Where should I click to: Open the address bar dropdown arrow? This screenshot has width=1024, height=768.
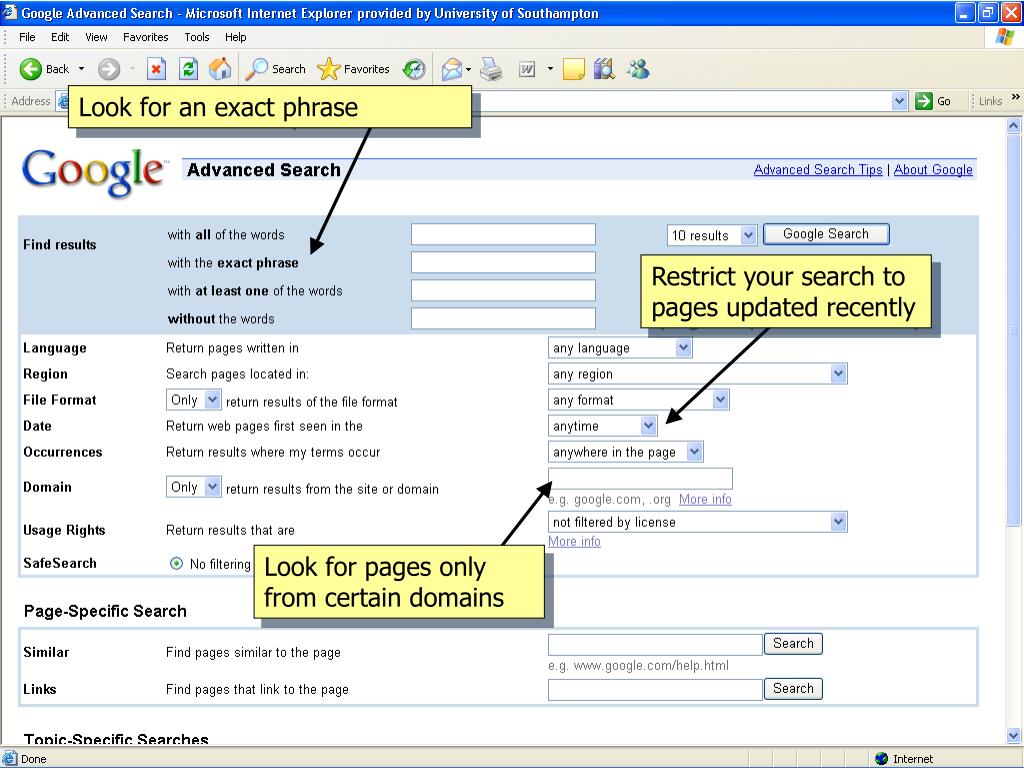tap(899, 101)
